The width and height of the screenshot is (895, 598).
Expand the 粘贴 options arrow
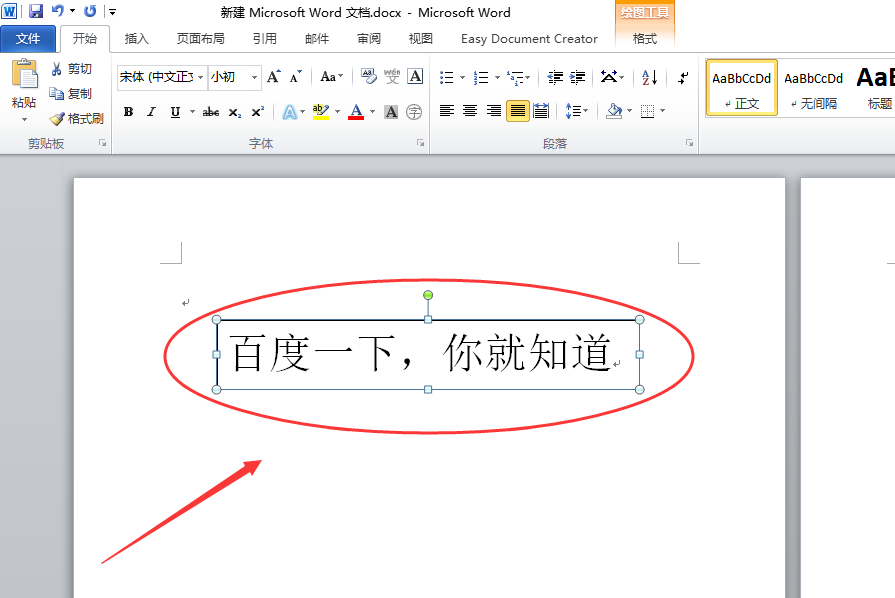click(25, 119)
